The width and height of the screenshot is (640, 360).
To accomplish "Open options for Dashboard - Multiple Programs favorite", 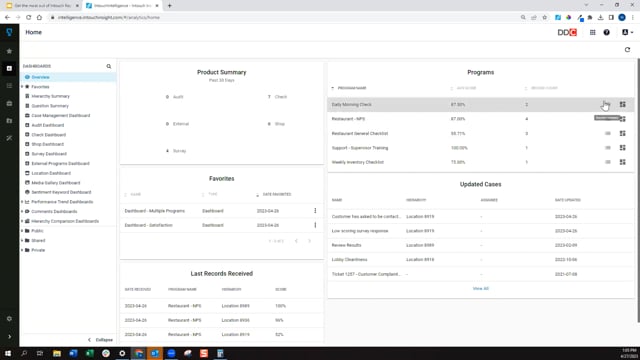I will (315, 211).
